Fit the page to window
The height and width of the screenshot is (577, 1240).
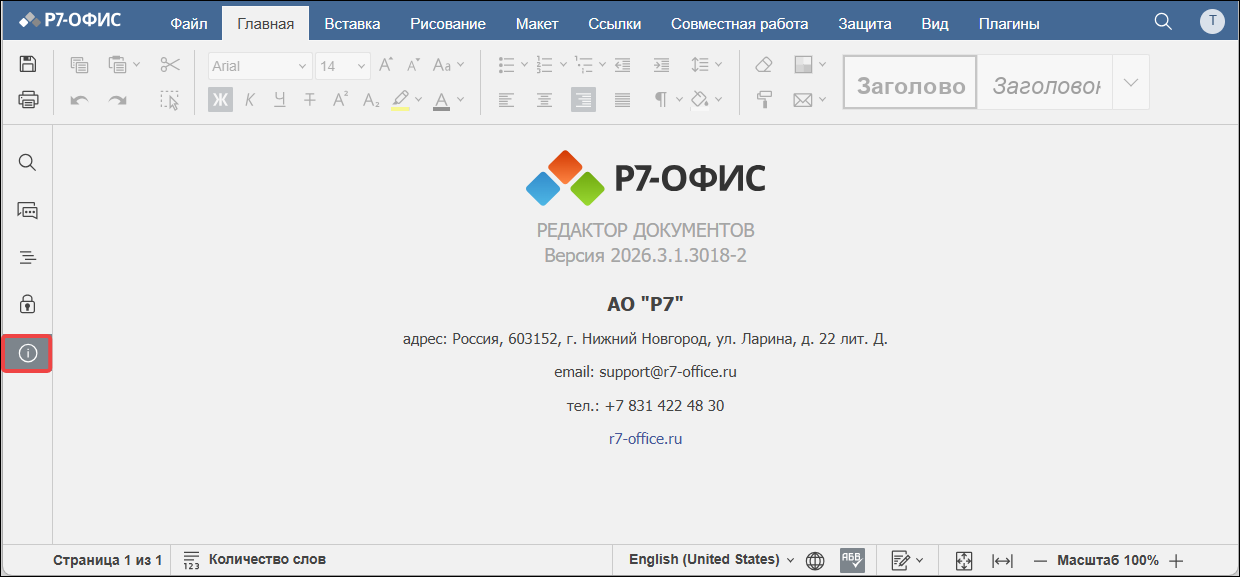click(x=964, y=560)
